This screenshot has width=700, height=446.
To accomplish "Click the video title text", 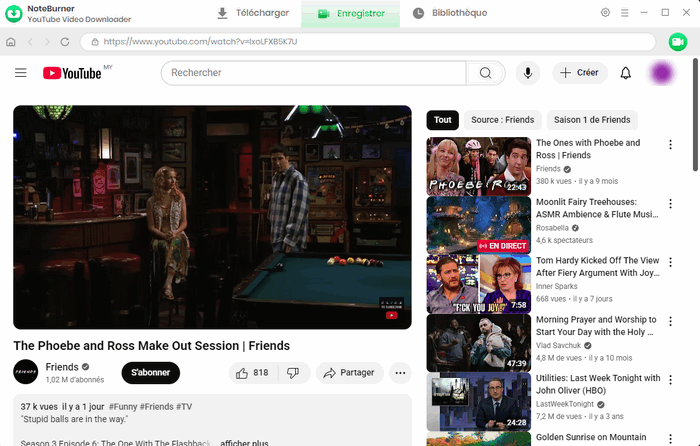I will click(151, 346).
